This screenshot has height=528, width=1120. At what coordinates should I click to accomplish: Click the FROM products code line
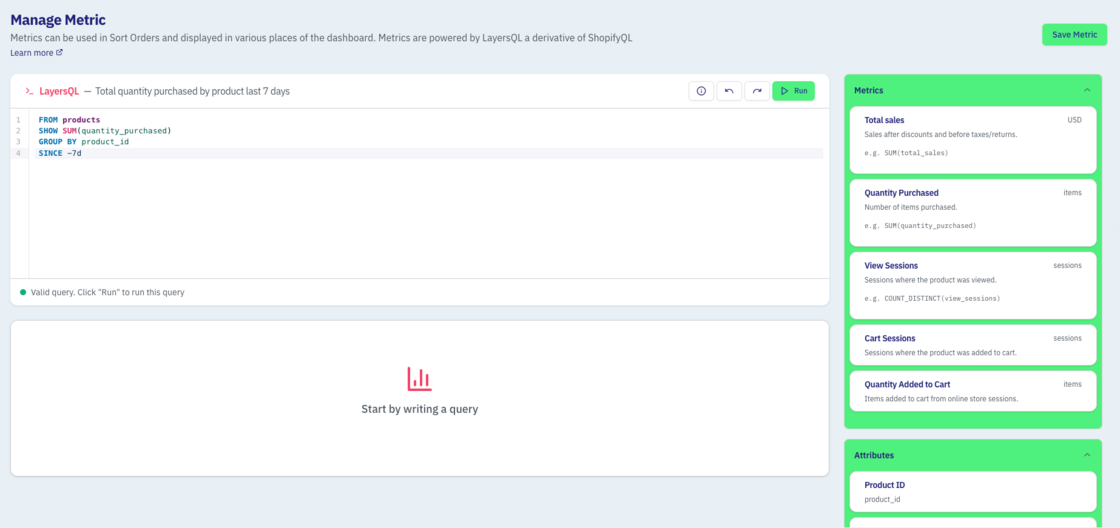click(69, 120)
